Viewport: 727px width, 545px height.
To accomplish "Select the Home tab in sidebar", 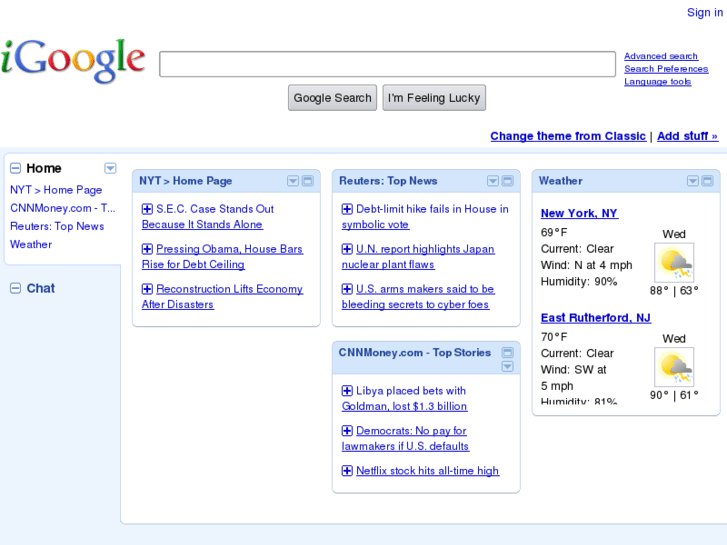I will [x=44, y=168].
